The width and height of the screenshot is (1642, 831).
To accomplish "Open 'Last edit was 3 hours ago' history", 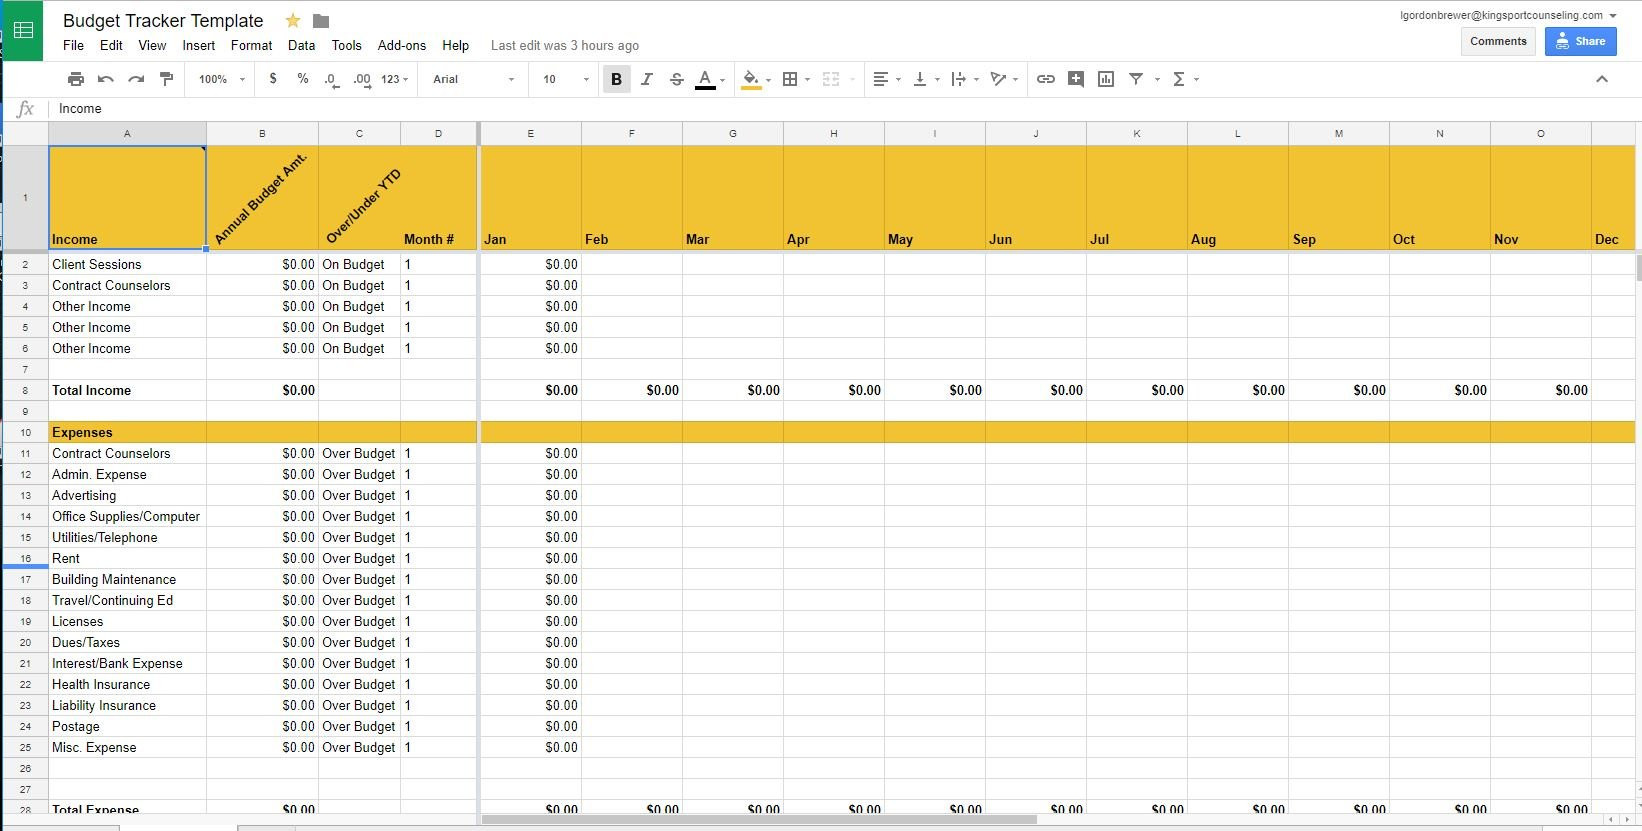I will tap(564, 46).
